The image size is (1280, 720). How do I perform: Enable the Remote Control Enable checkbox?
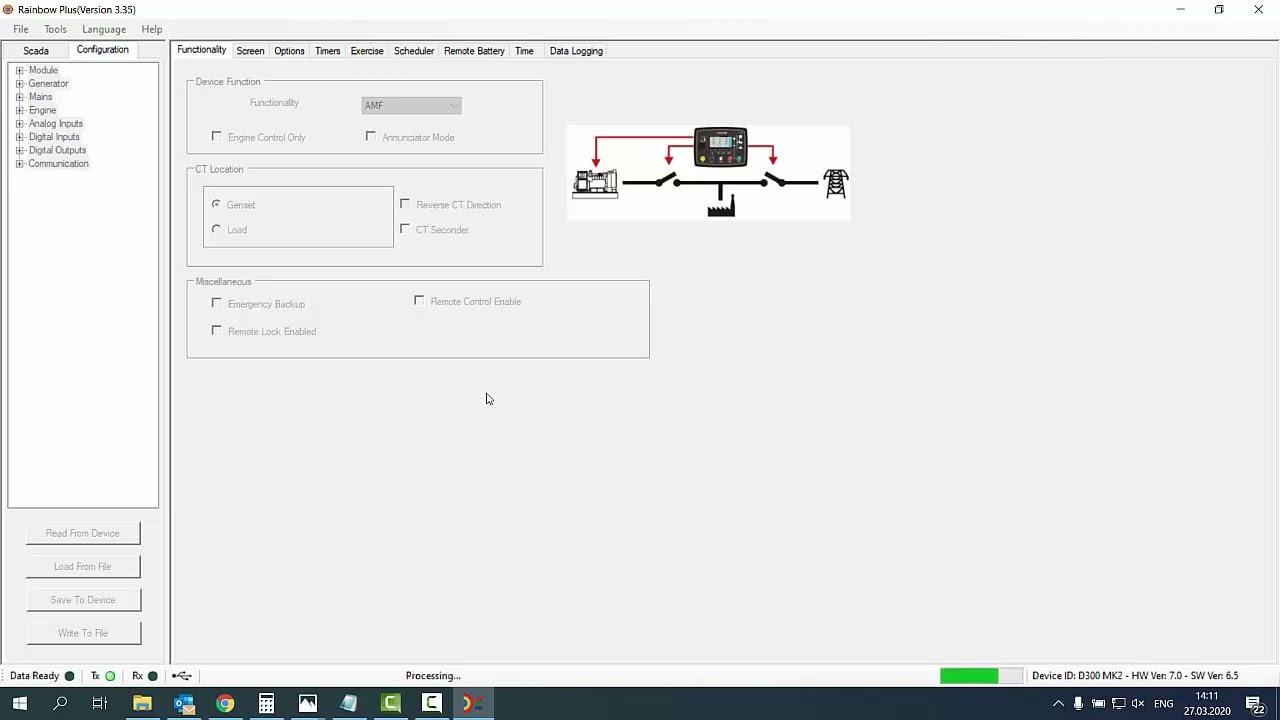[x=419, y=301]
